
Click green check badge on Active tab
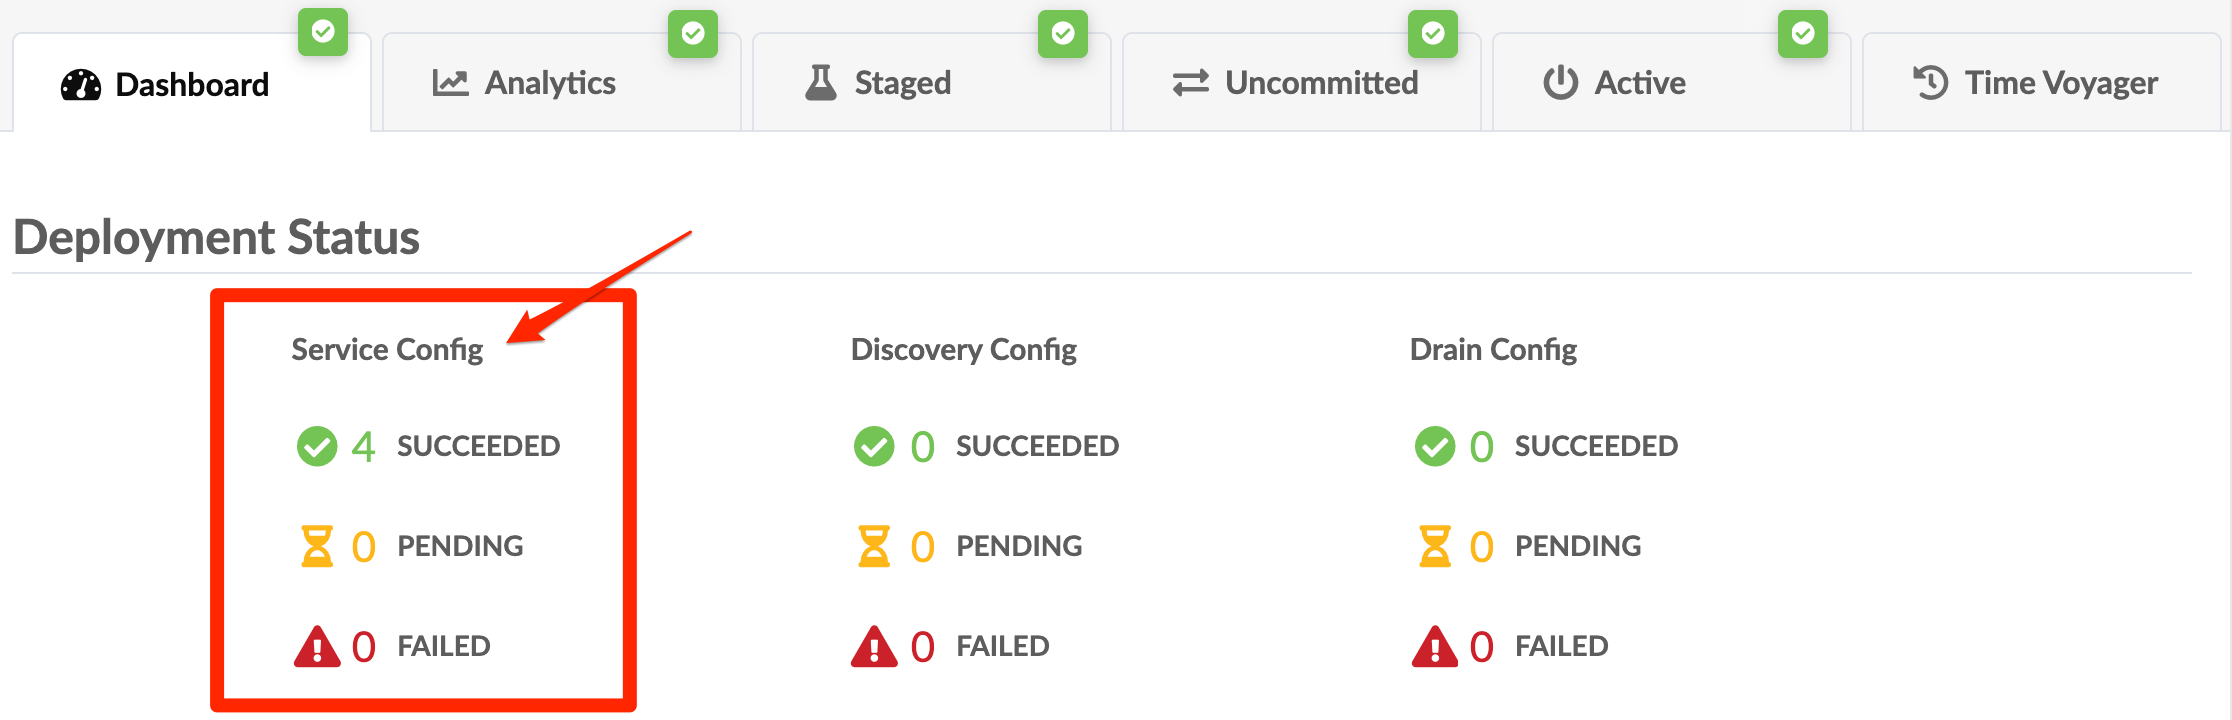[x=1803, y=34]
